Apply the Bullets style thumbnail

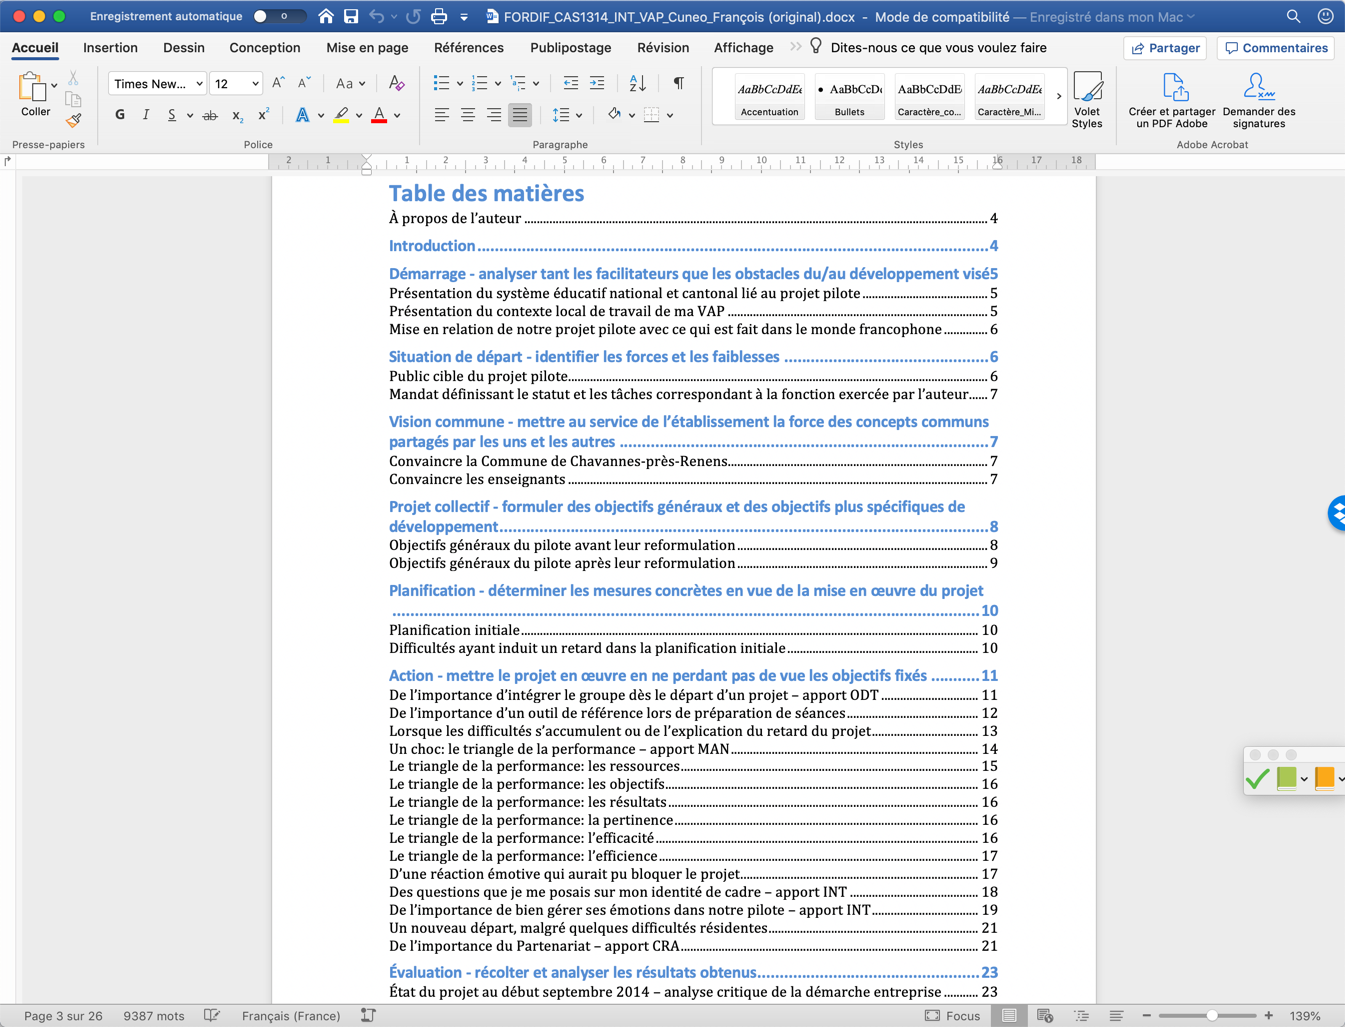pyautogui.click(x=849, y=97)
